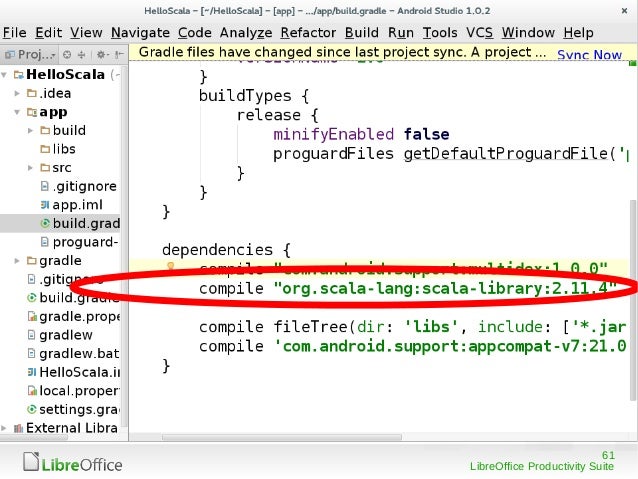638x479 pixels.
Task: Click the app .gitignore file icon
Action: (45, 186)
